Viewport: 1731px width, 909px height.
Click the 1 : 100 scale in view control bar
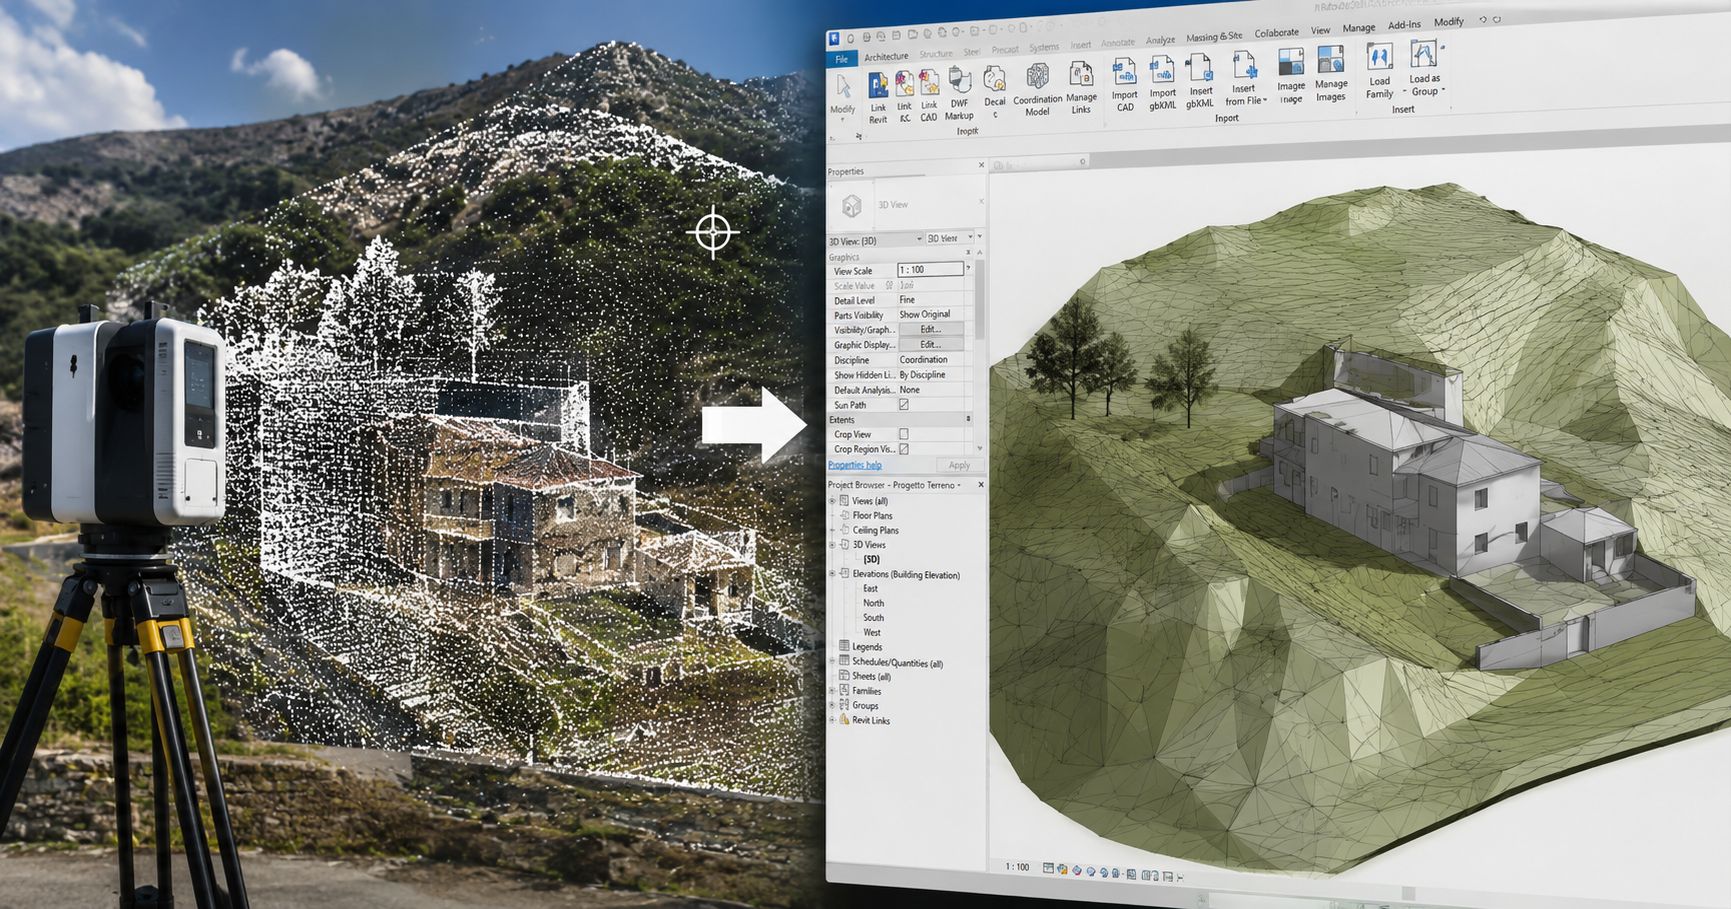click(1017, 867)
